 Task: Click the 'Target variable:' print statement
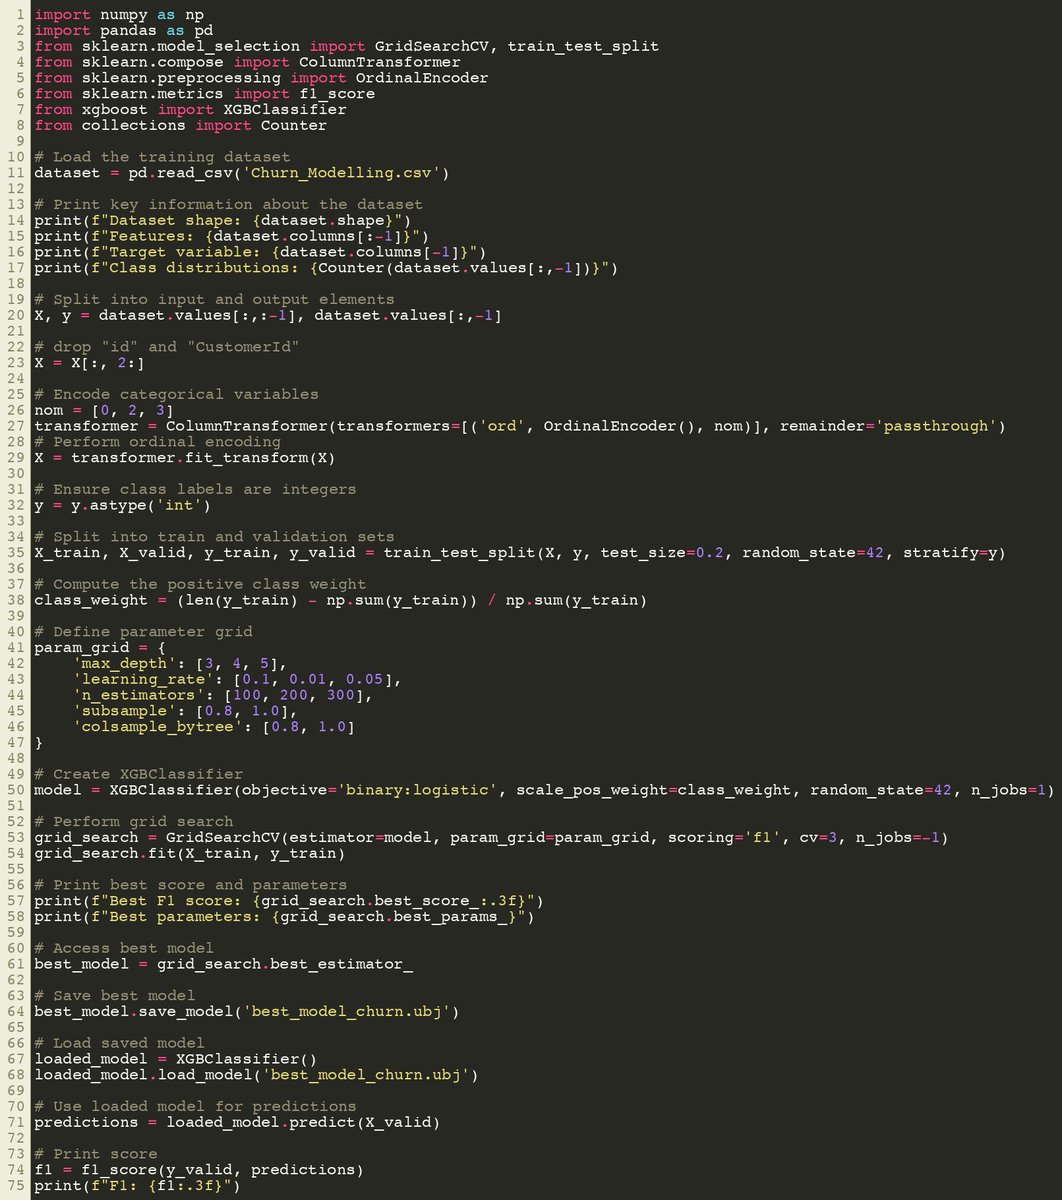[x=260, y=252]
